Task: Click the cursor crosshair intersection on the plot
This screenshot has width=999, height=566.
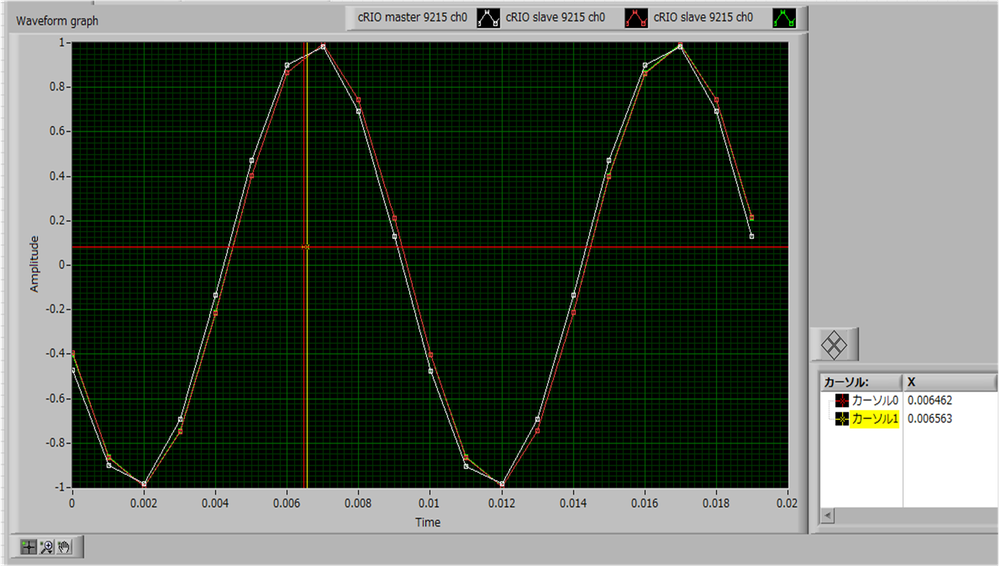Action: 306,247
